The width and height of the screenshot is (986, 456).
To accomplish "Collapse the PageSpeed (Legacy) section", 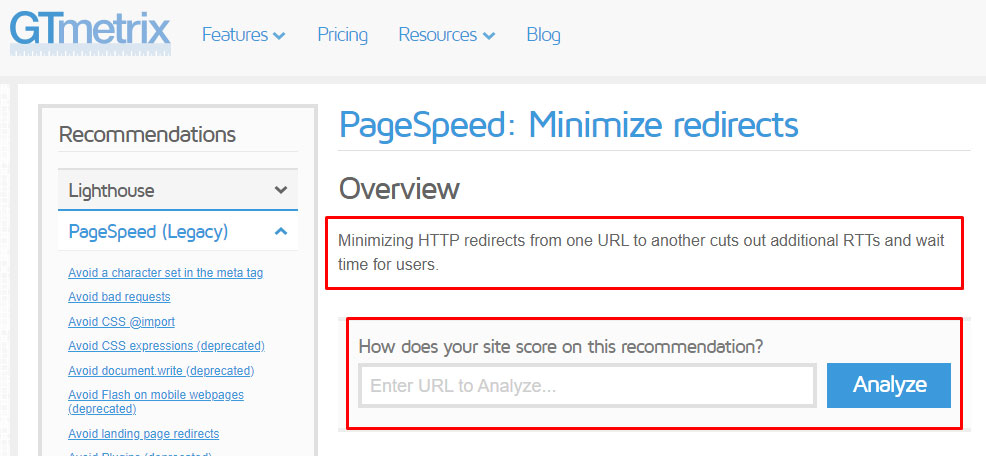I will (178, 232).
